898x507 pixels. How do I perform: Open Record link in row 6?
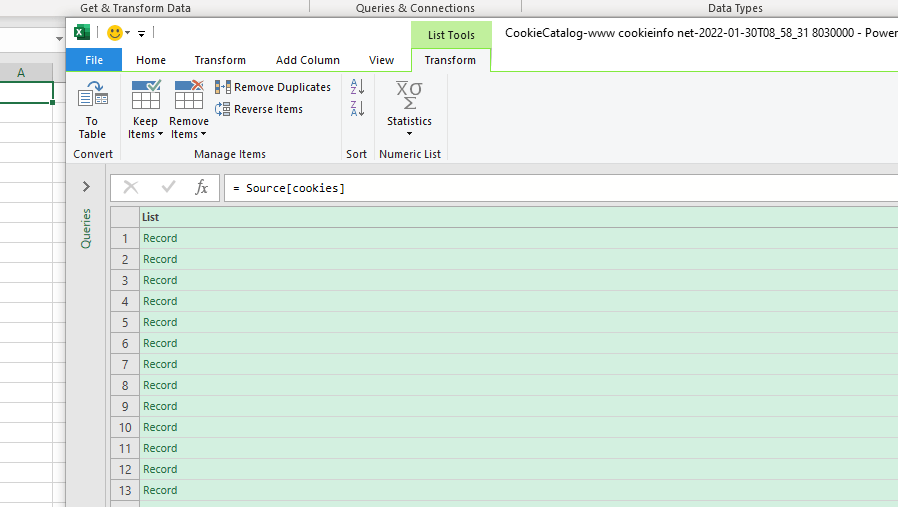[x=160, y=343]
